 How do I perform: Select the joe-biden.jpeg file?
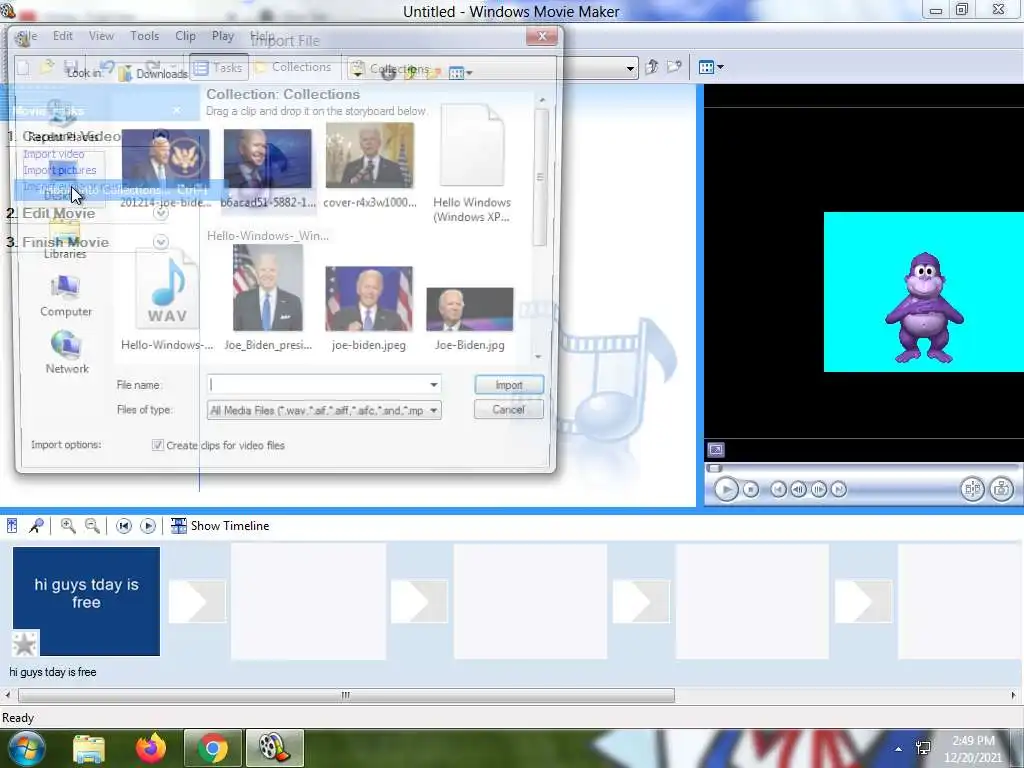click(x=369, y=309)
